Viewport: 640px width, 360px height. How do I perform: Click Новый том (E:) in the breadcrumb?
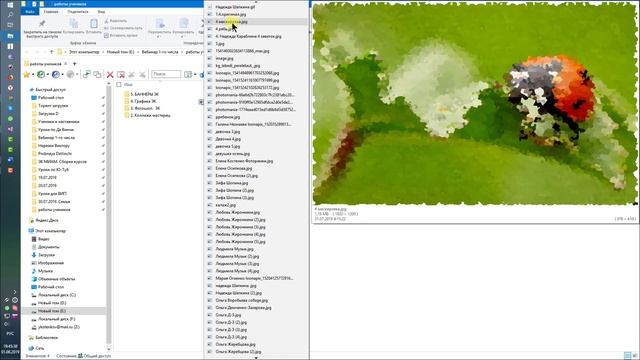point(120,52)
